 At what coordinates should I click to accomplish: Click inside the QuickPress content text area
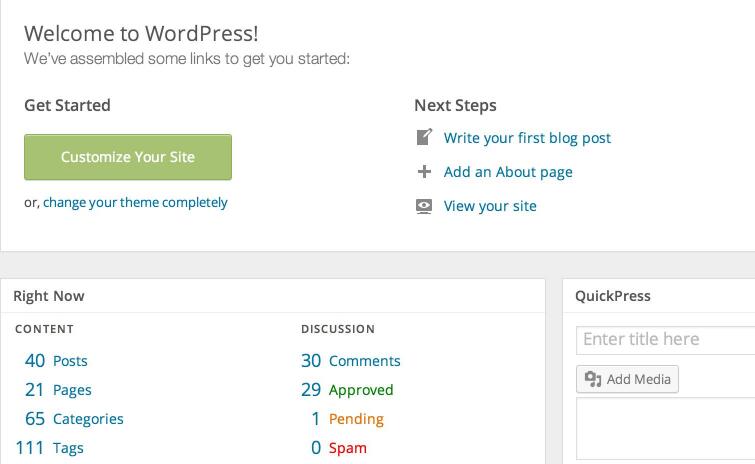pyautogui.click(x=665, y=428)
